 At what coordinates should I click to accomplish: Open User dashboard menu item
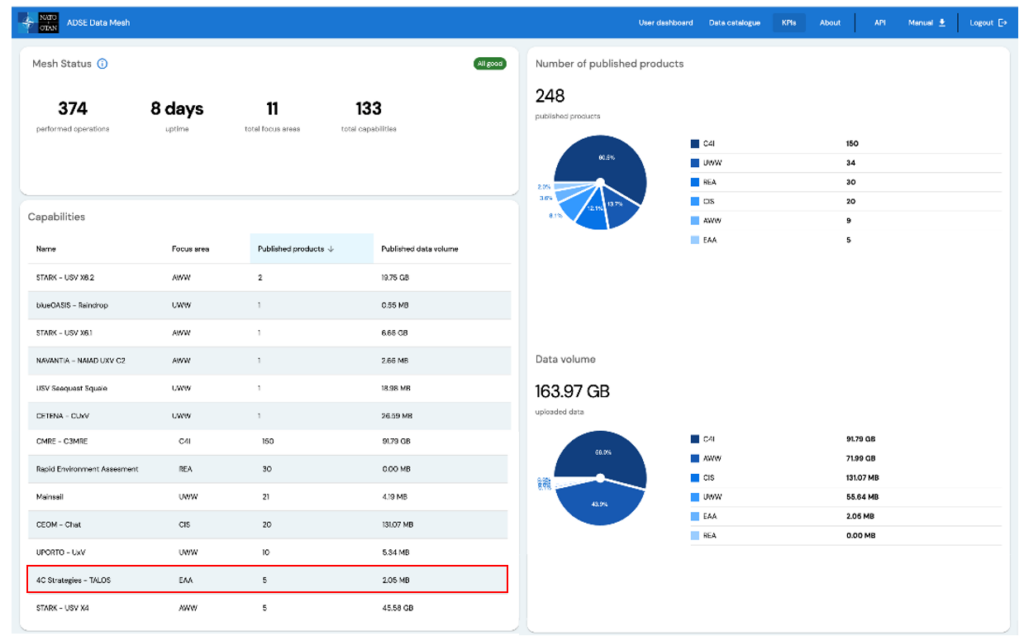[665, 22]
